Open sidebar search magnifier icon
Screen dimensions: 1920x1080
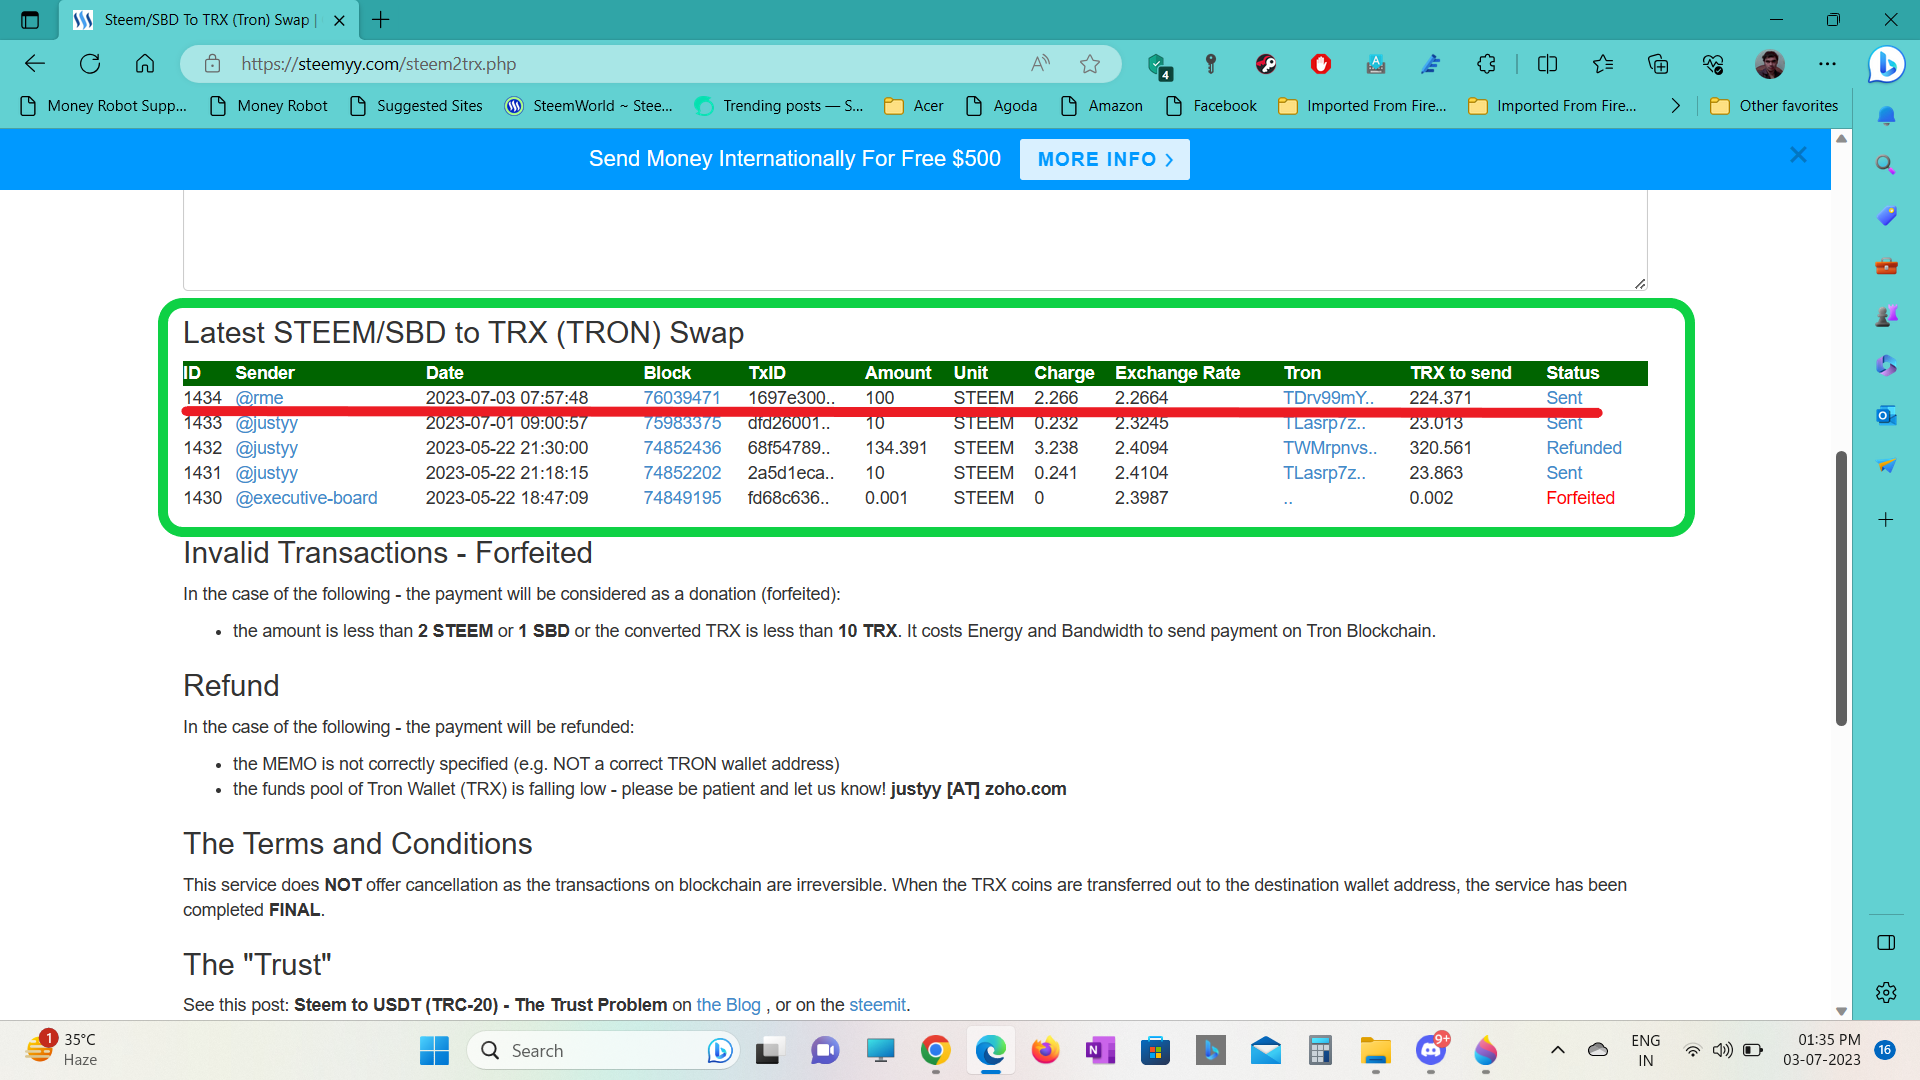1886,165
